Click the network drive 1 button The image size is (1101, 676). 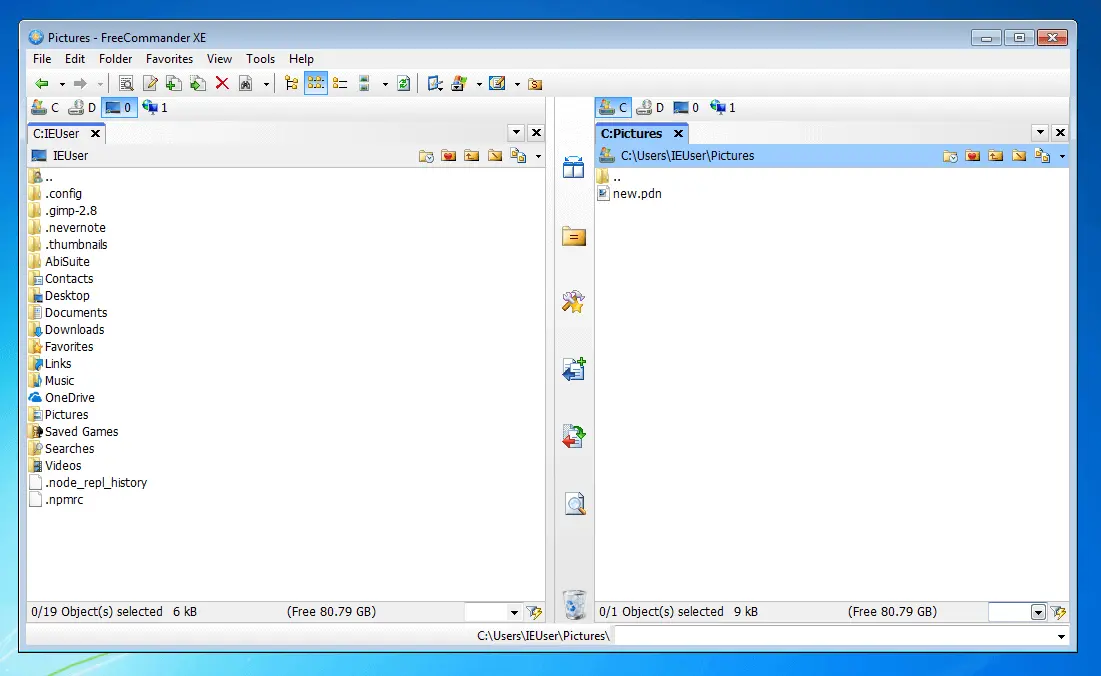(x=155, y=107)
